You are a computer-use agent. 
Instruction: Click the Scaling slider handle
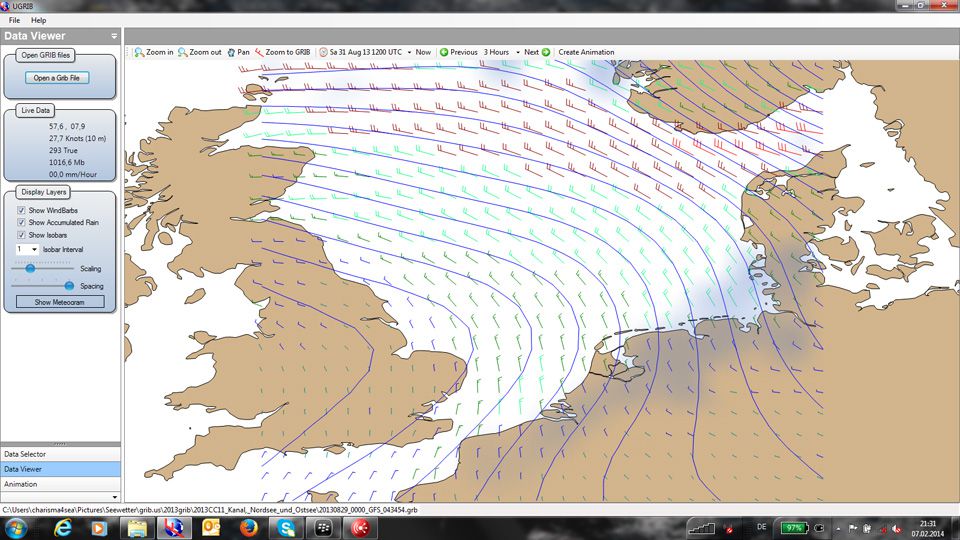[x=30, y=268]
